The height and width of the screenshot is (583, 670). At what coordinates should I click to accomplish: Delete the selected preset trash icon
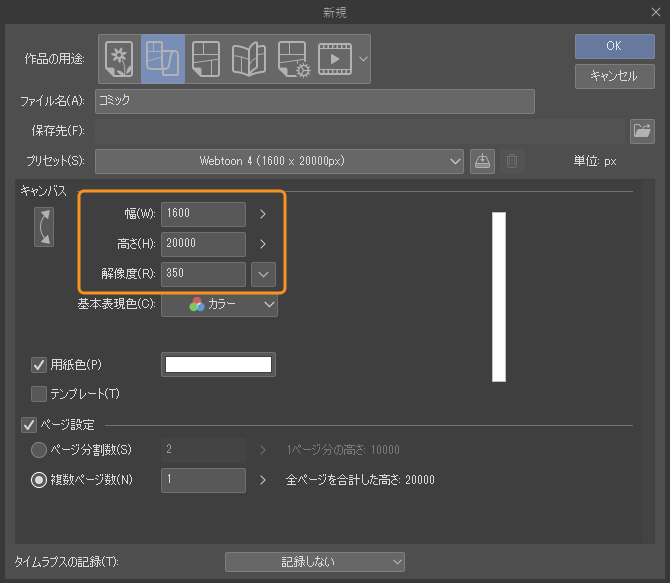(512, 161)
